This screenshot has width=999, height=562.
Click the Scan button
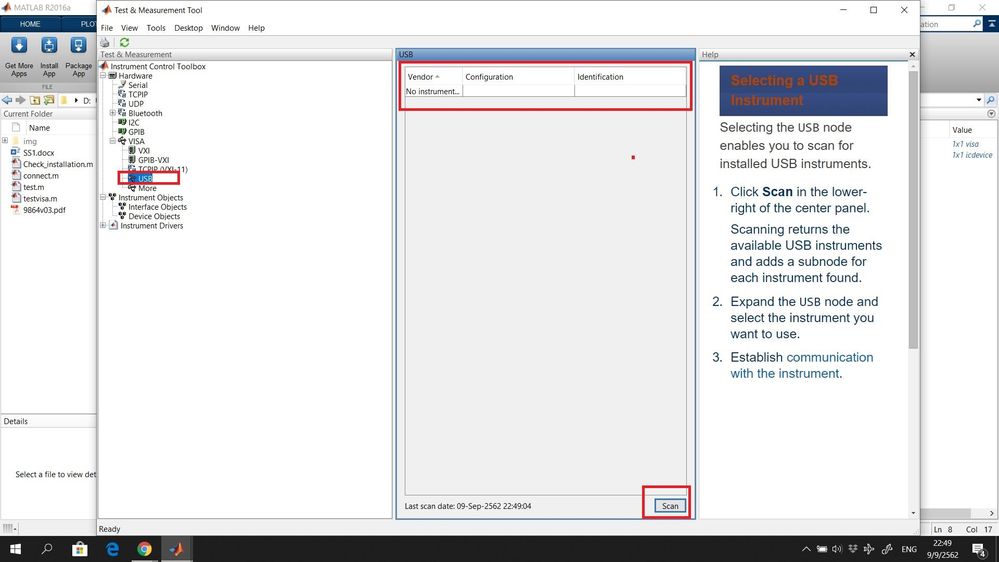(x=670, y=506)
